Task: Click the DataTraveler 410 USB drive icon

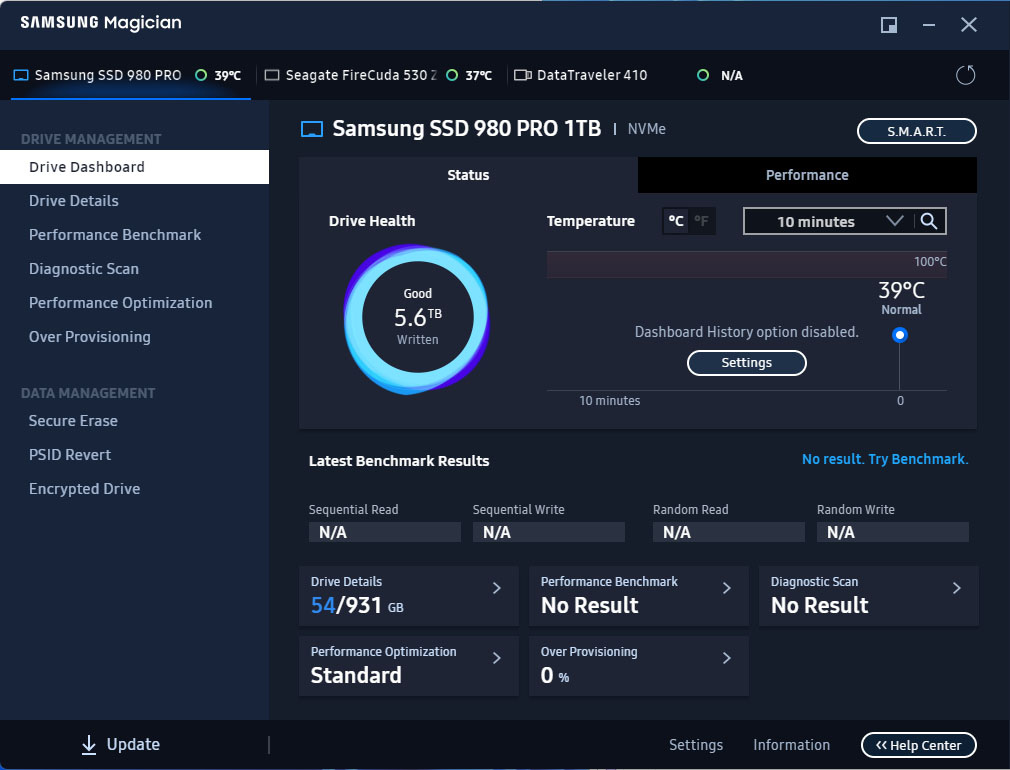Action: click(522, 75)
